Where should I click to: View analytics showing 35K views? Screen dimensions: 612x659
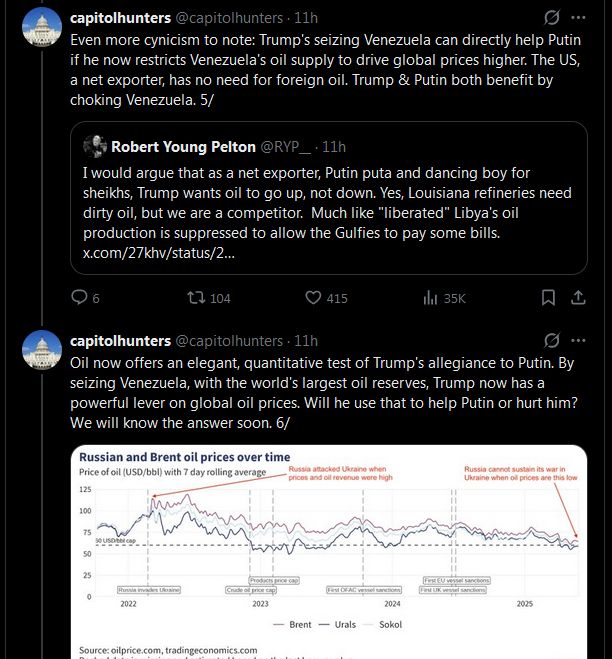pyautogui.click(x=431, y=297)
